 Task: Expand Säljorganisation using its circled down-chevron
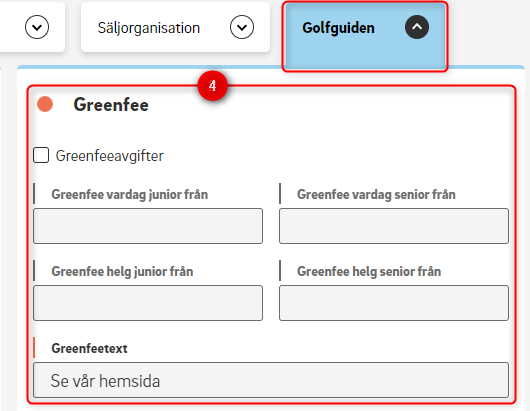coord(242,27)
